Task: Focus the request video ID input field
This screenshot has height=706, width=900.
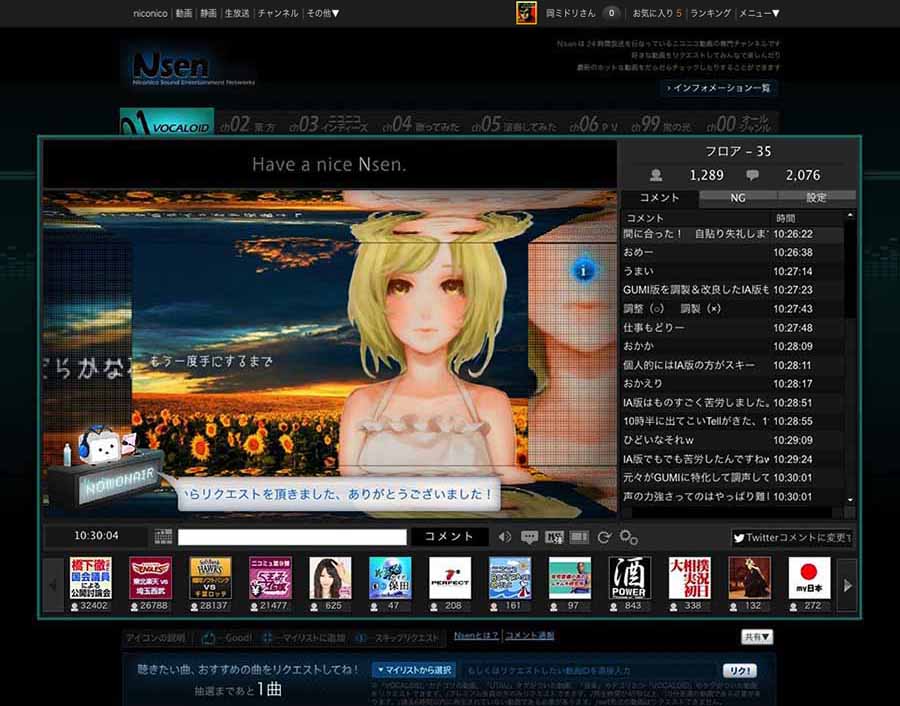Action: point(588,670)
